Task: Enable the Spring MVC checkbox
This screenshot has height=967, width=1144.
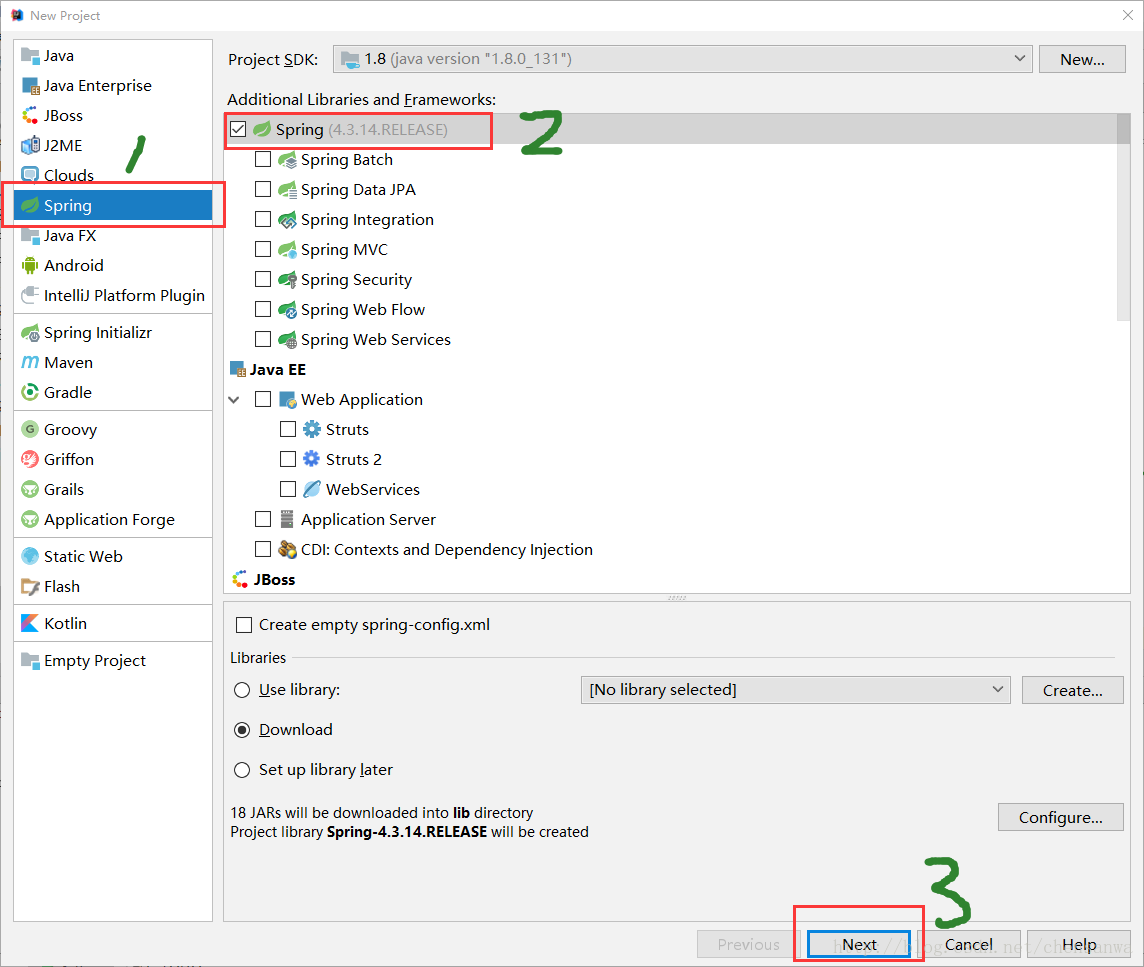Action: pos(263,249)
